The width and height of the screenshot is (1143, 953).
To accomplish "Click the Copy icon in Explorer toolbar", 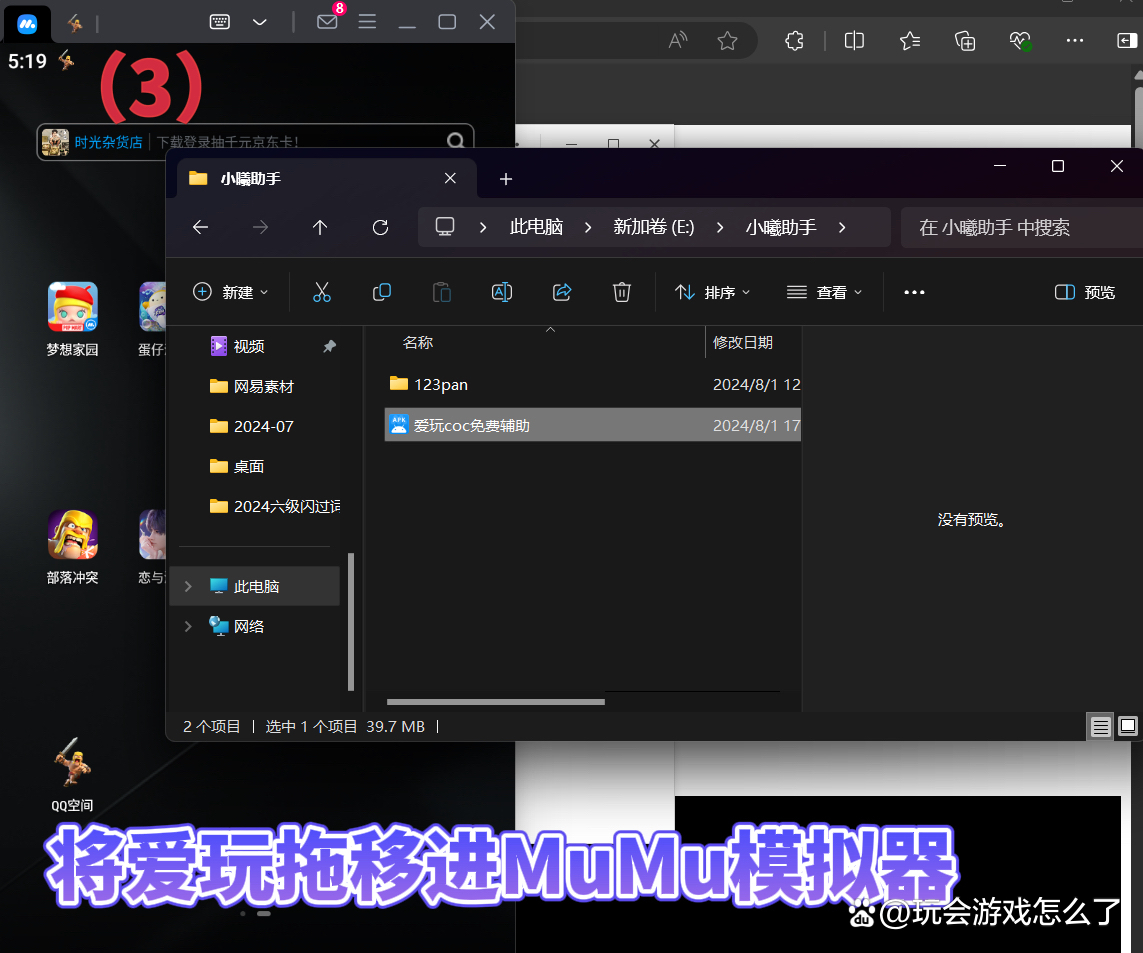I will (x=381, y=292).
